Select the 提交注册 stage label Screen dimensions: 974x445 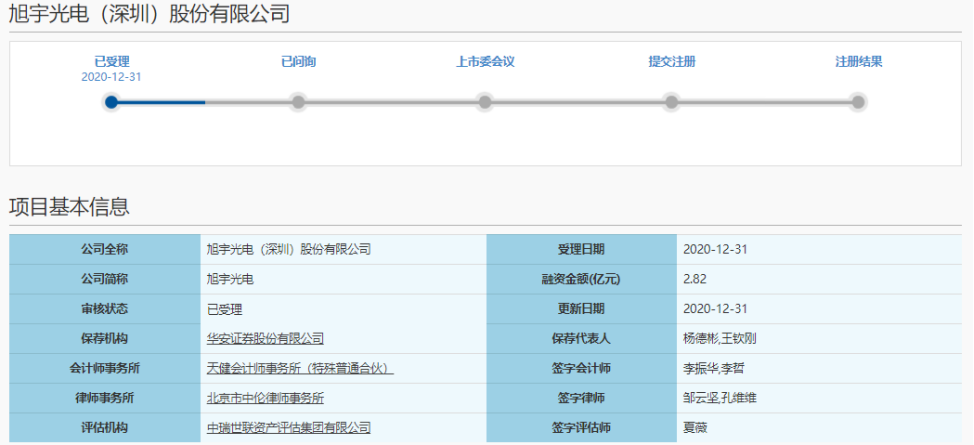coord(671,62)
